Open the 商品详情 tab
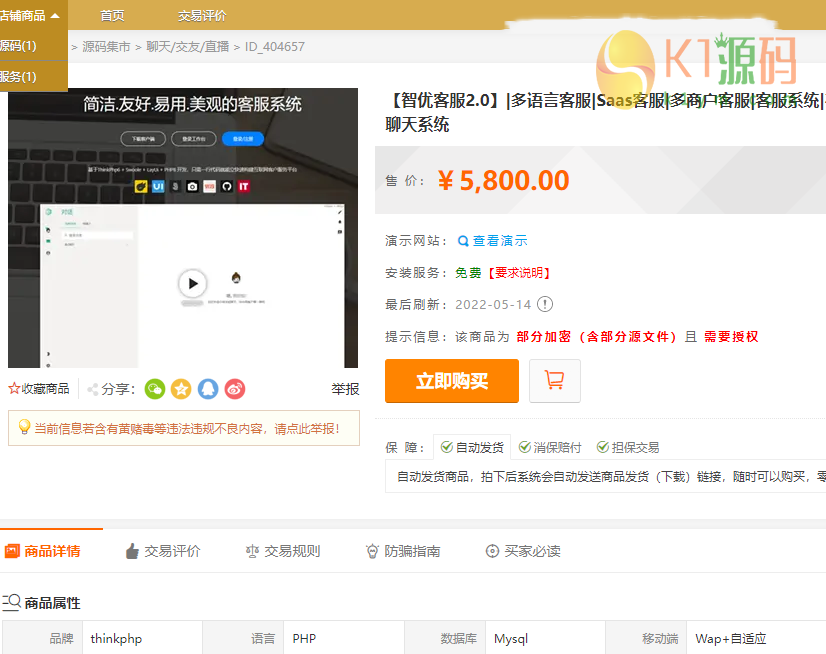 (43, 551)
